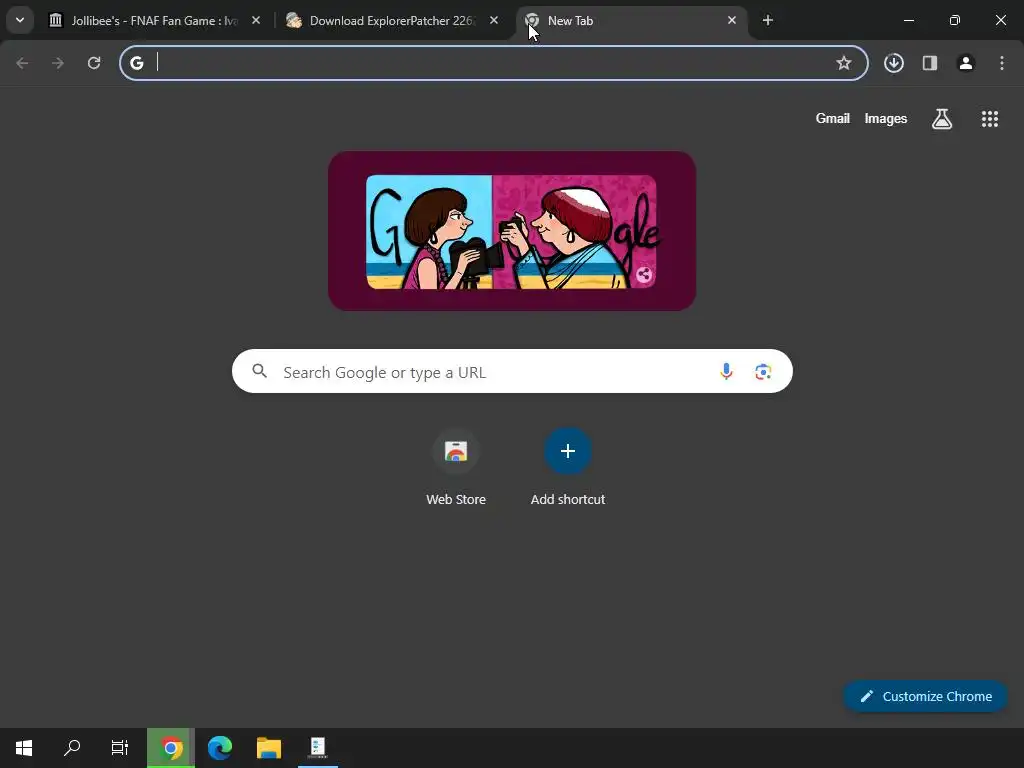Close the New Tab tab
Image resolution: width=1024 pixels, height=768 pixels.
tap(732, 20)
